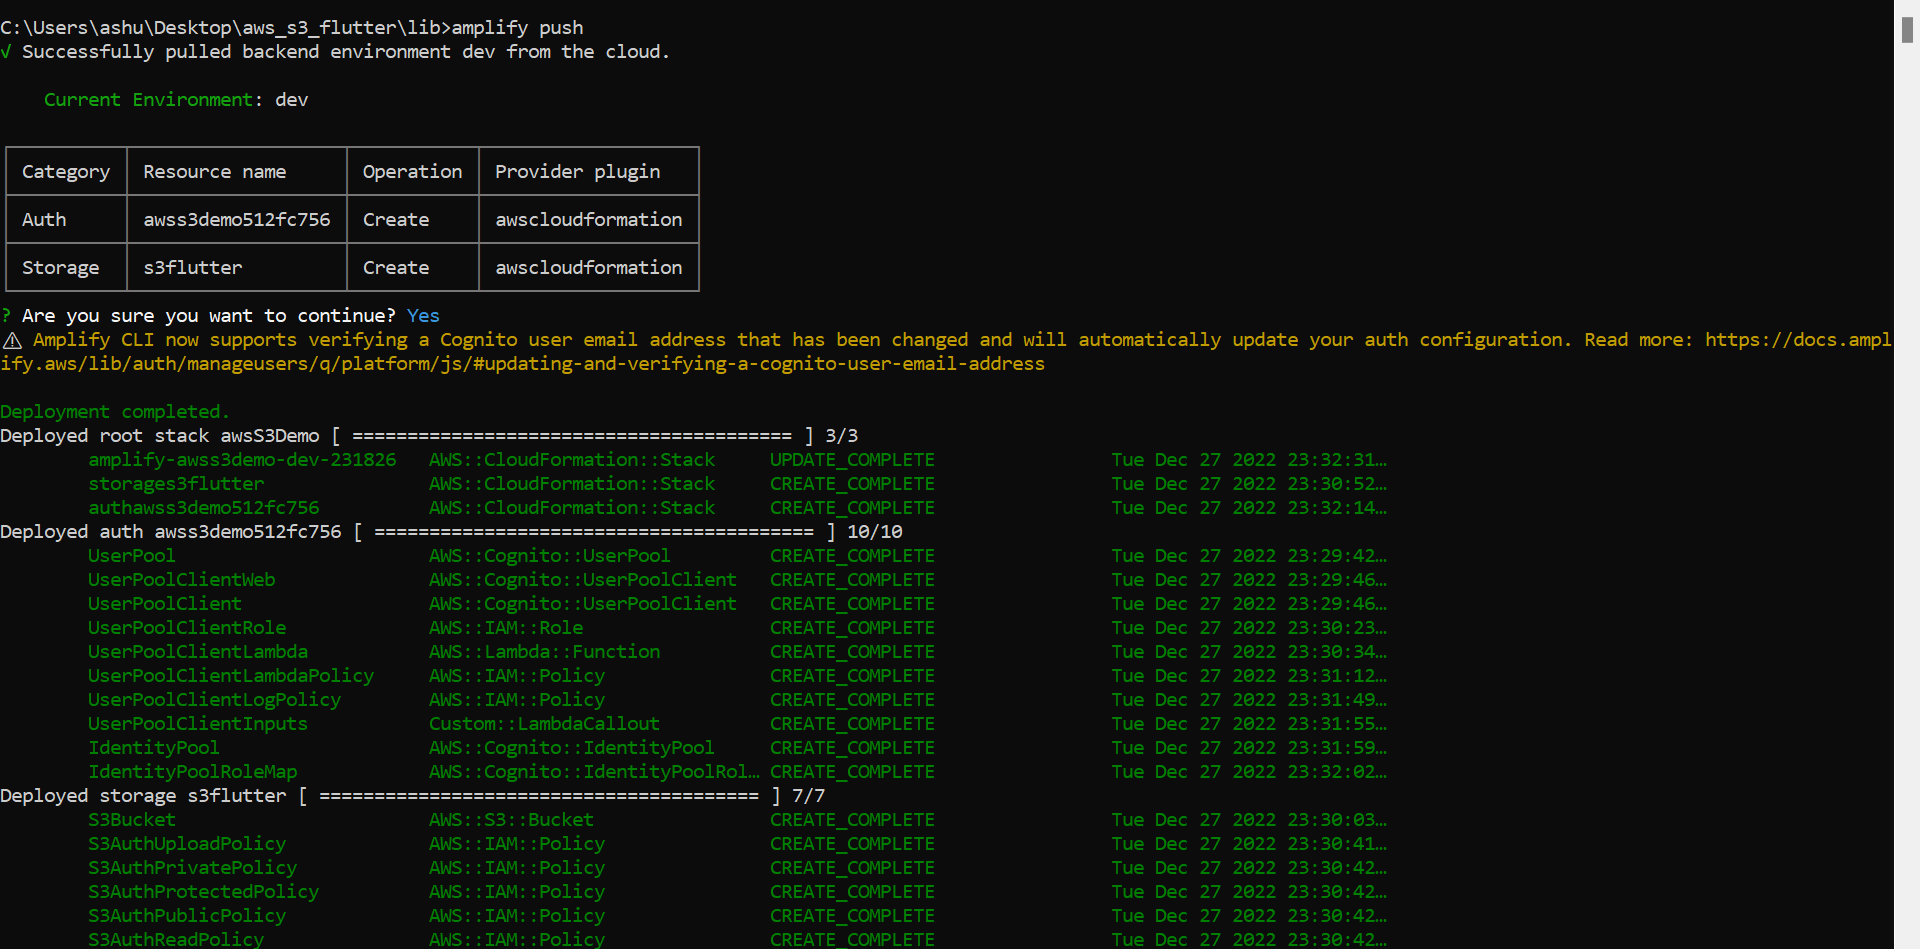
Task: Click the Category column header in the table
Action: pos(65,171)
